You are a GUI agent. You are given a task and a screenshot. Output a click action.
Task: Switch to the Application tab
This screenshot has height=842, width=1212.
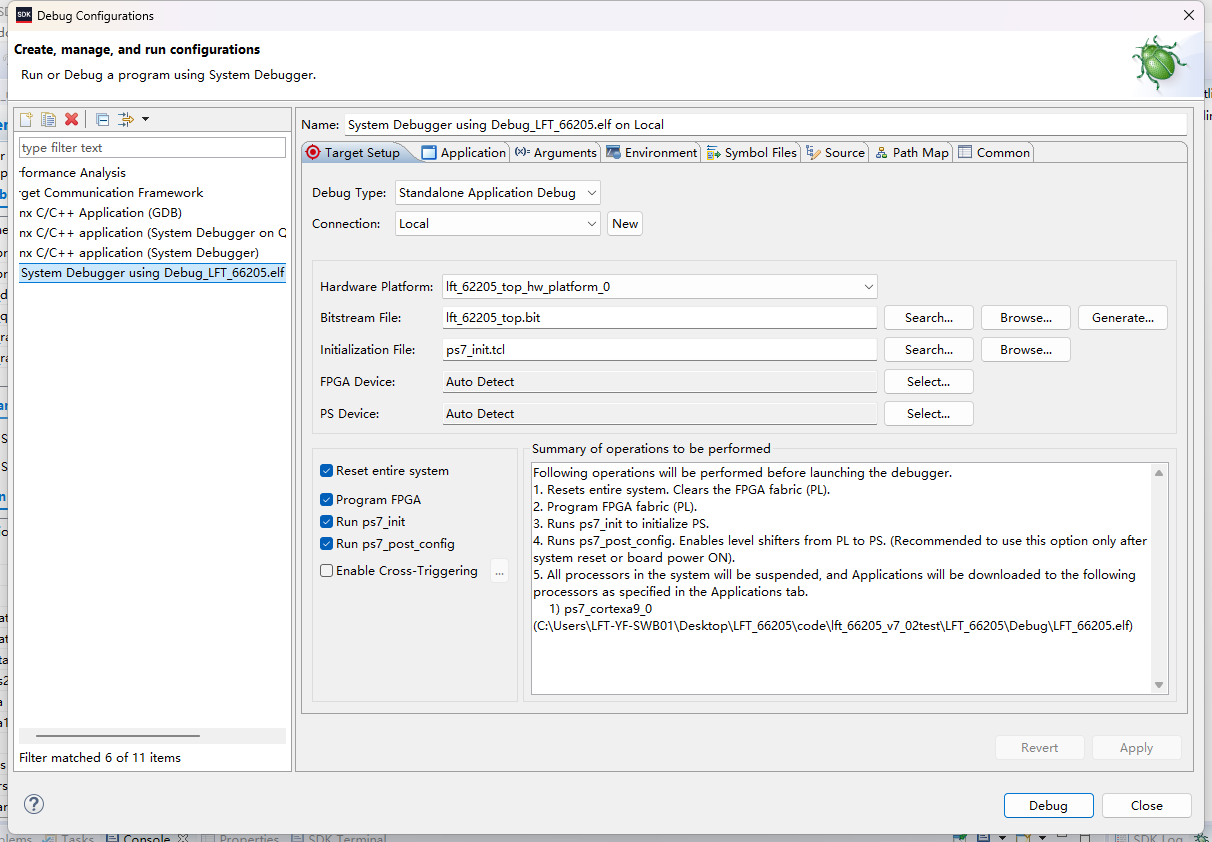coord(464,153)
